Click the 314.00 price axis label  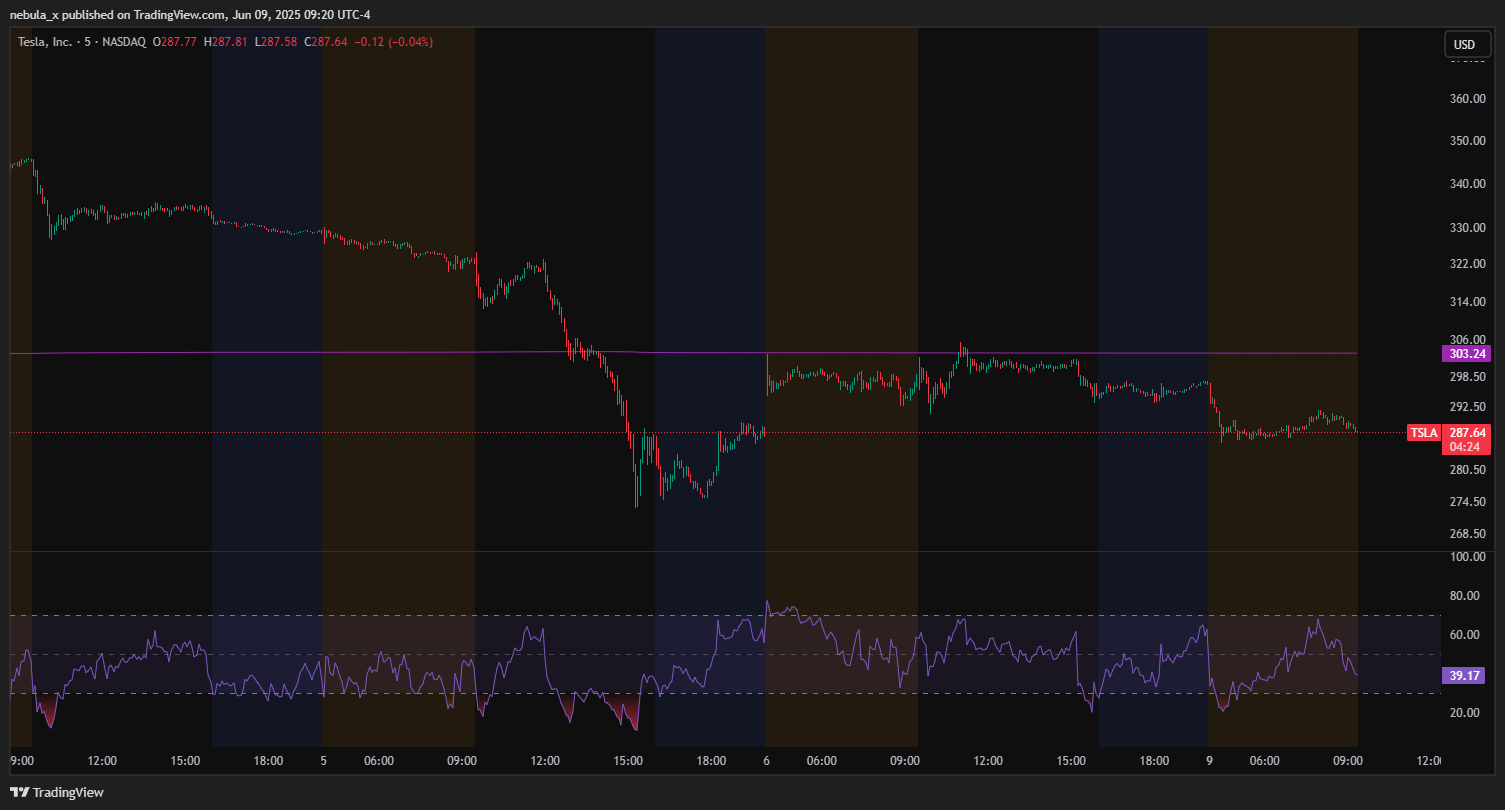point(1466,302)
